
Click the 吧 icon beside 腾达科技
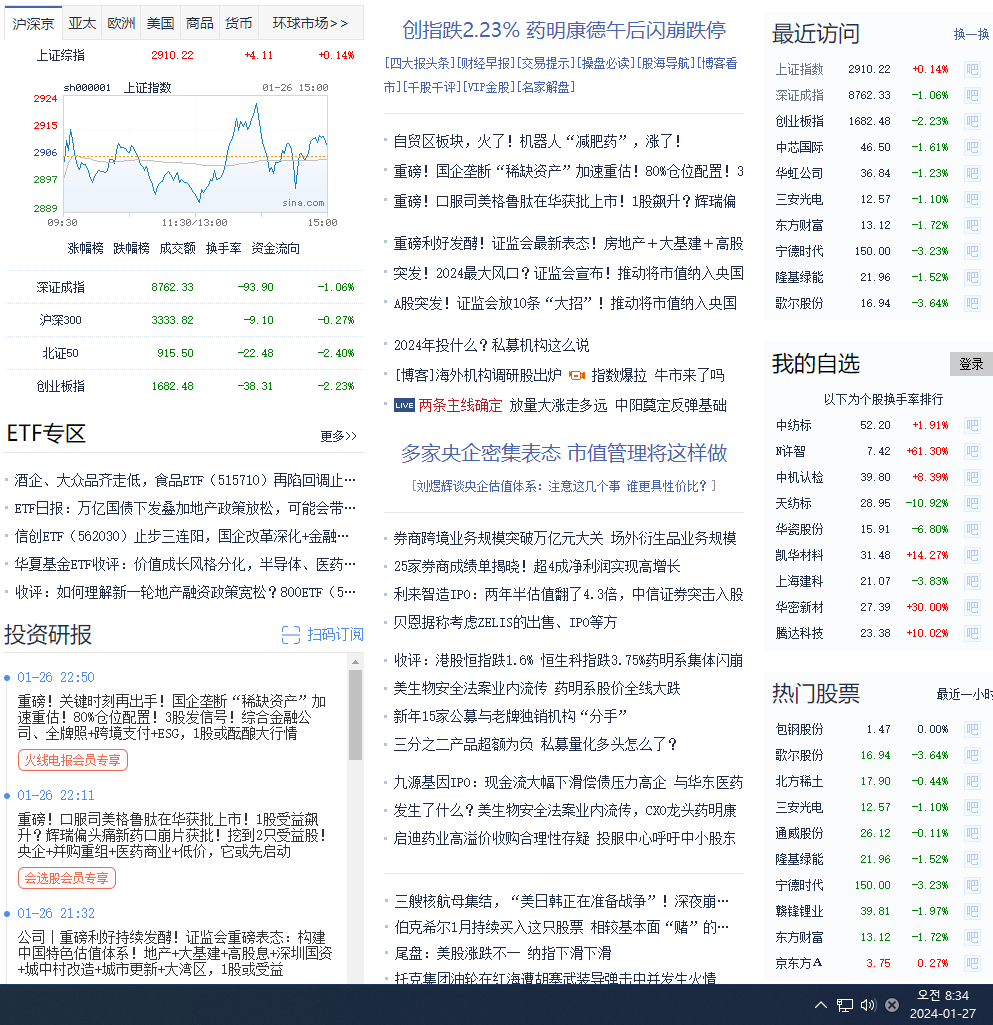click(972, 633)
